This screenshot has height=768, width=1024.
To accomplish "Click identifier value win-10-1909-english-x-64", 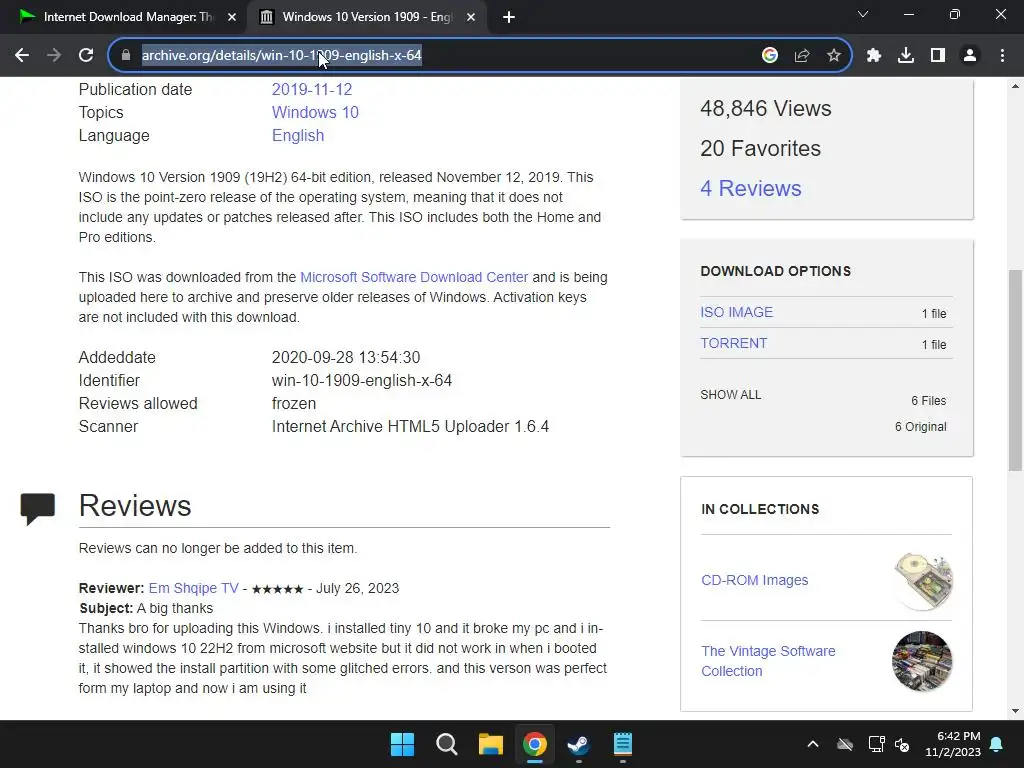I will pyautogui.click(x=362, y=380).
